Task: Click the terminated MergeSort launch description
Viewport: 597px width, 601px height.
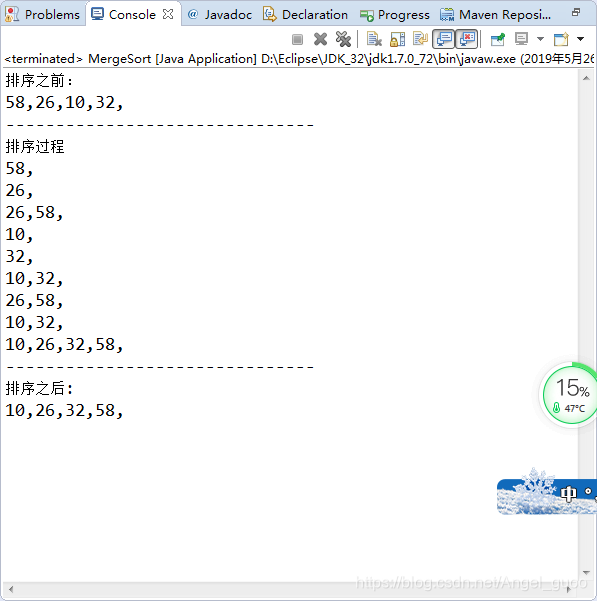Action: pos(299,59)
